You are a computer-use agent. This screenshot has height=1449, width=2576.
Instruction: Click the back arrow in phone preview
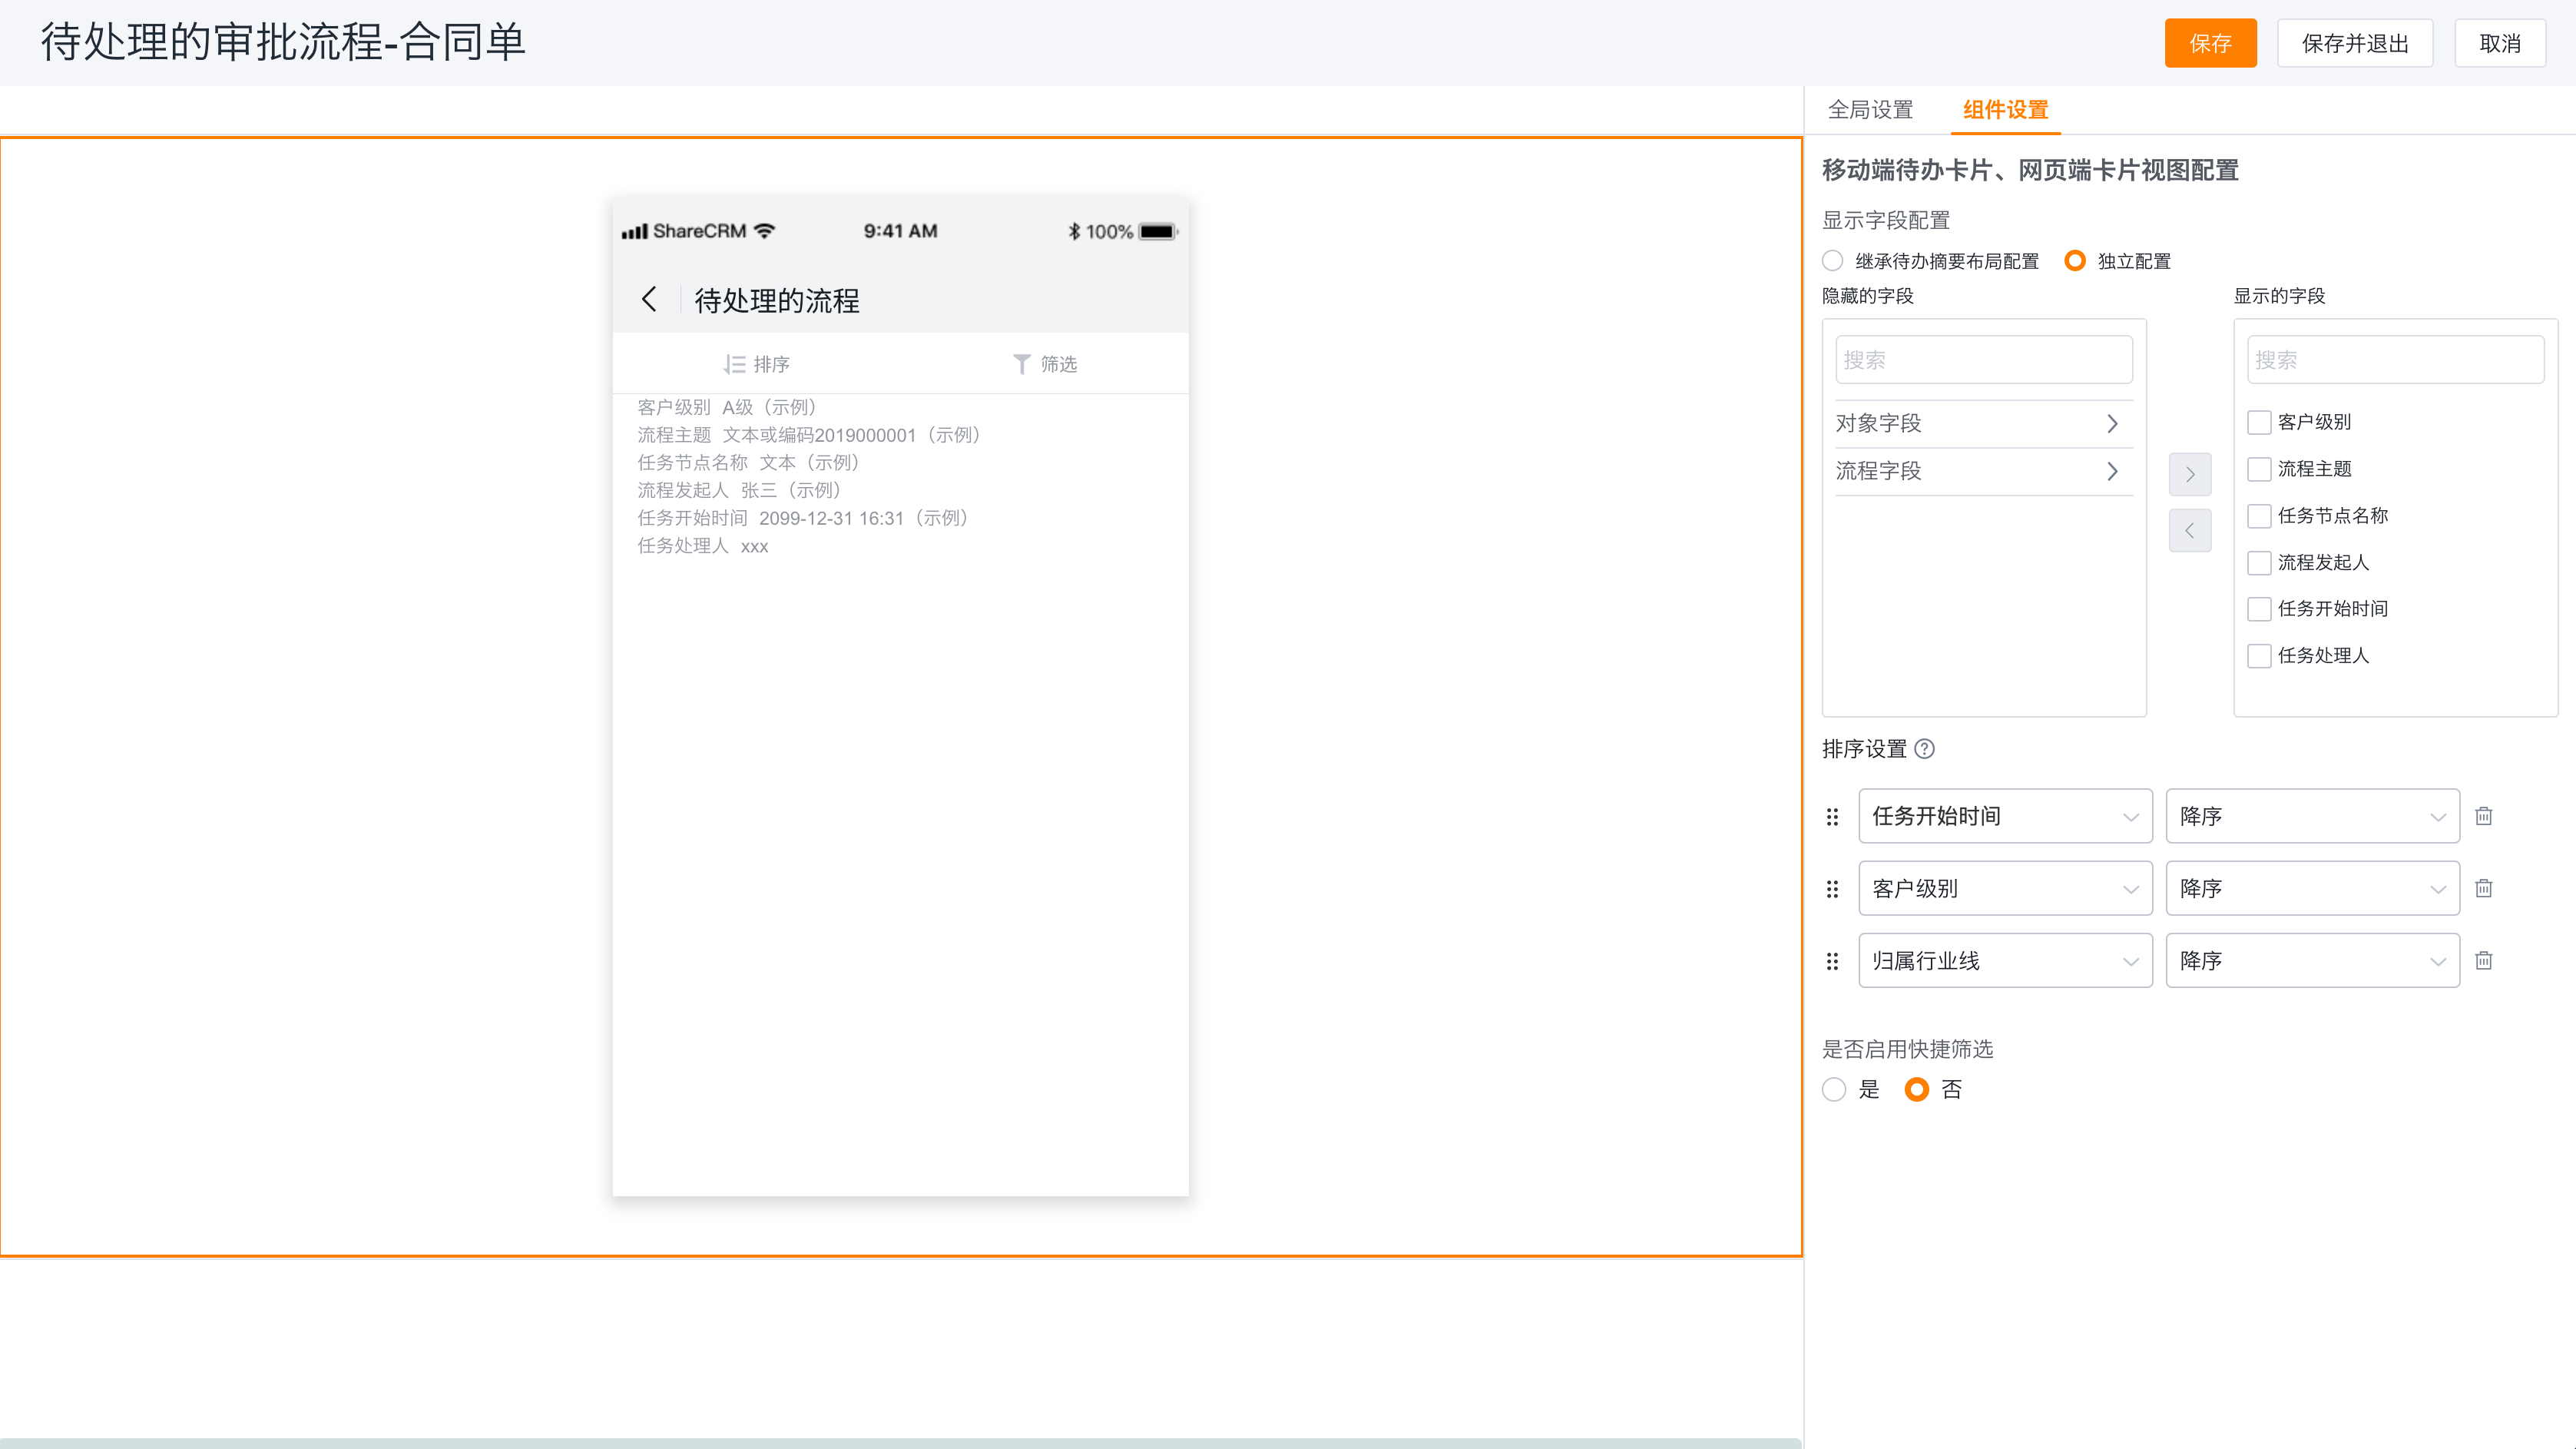[x=649, y=299]
